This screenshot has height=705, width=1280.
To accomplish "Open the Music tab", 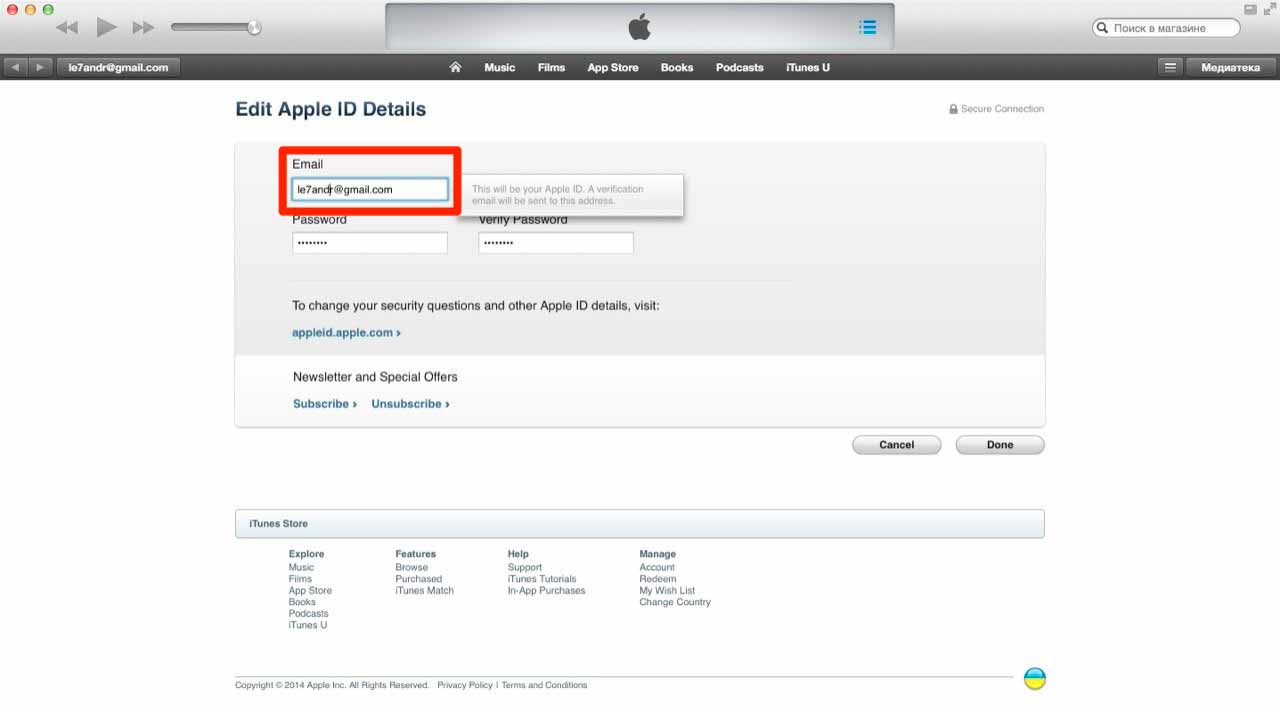I will pos(499,67).
